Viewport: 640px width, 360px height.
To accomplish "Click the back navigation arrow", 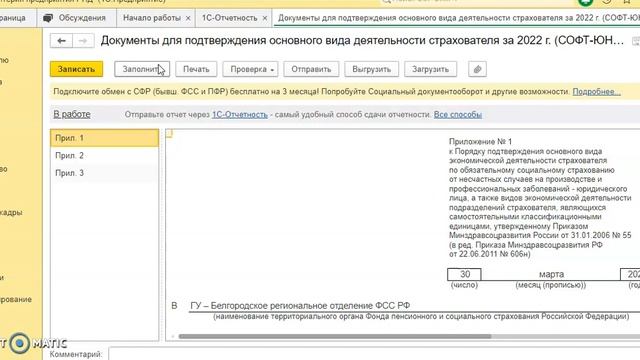I will tap(61, 41).
